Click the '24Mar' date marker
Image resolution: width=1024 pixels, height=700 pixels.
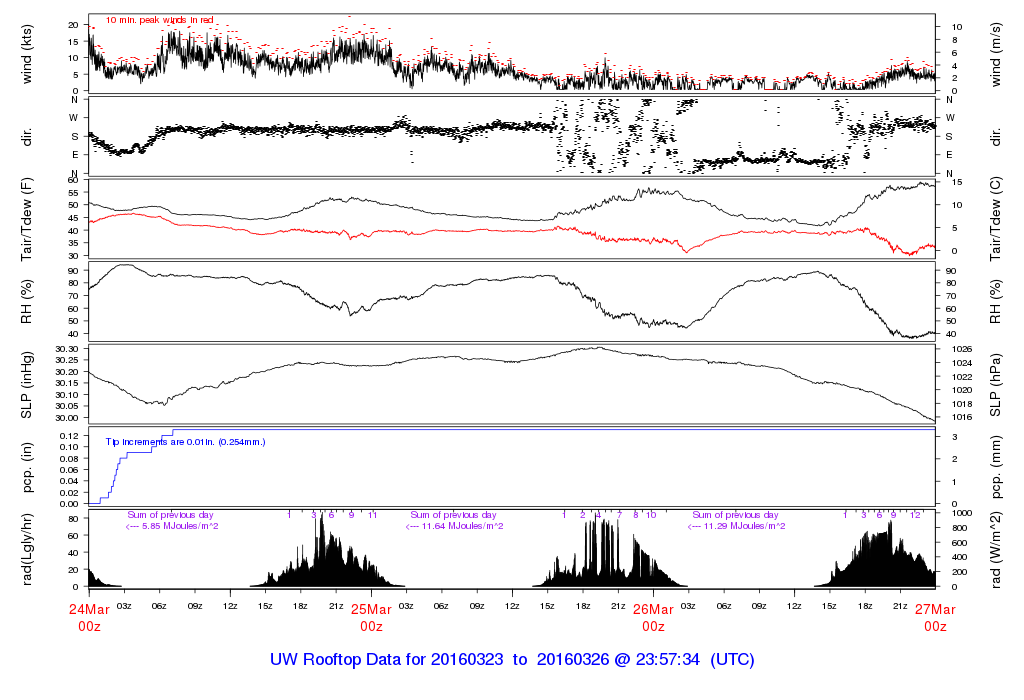coord(89,609)
